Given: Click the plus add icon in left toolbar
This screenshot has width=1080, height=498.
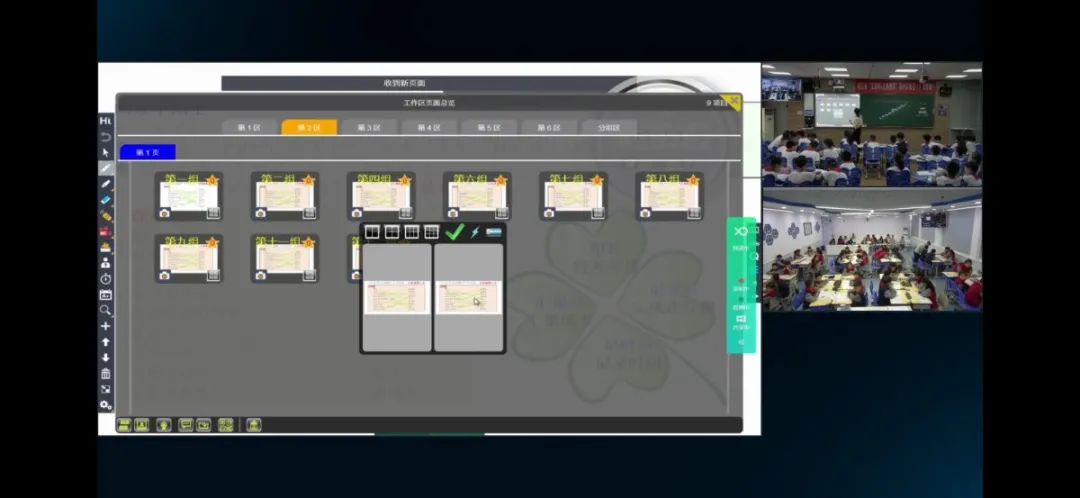Looking at the screenshot, I should point(105,326).
